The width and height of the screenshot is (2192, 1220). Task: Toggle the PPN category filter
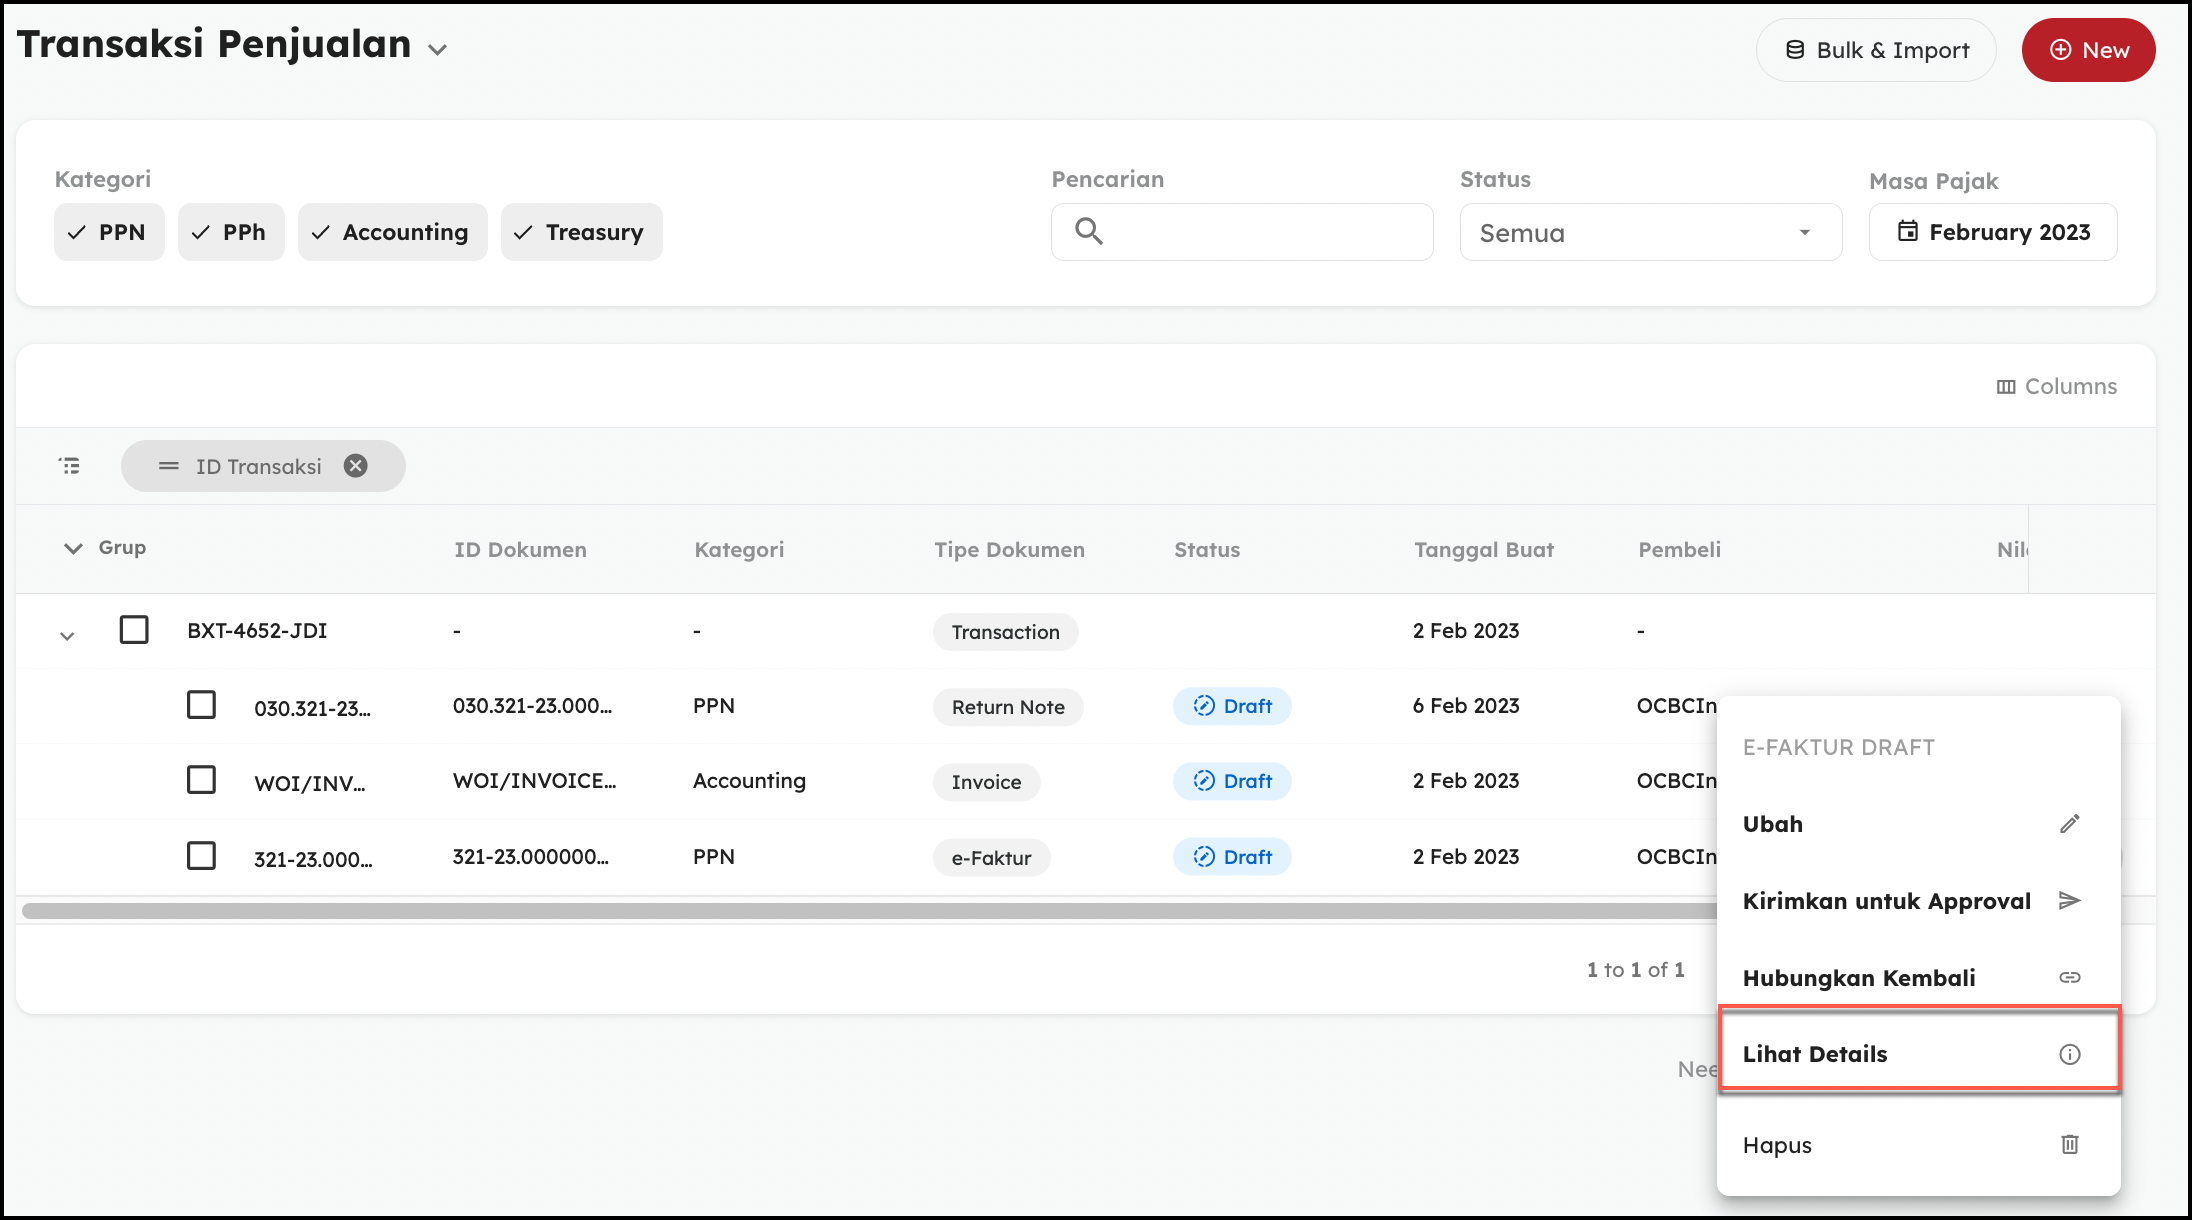[x=109, y=232]
